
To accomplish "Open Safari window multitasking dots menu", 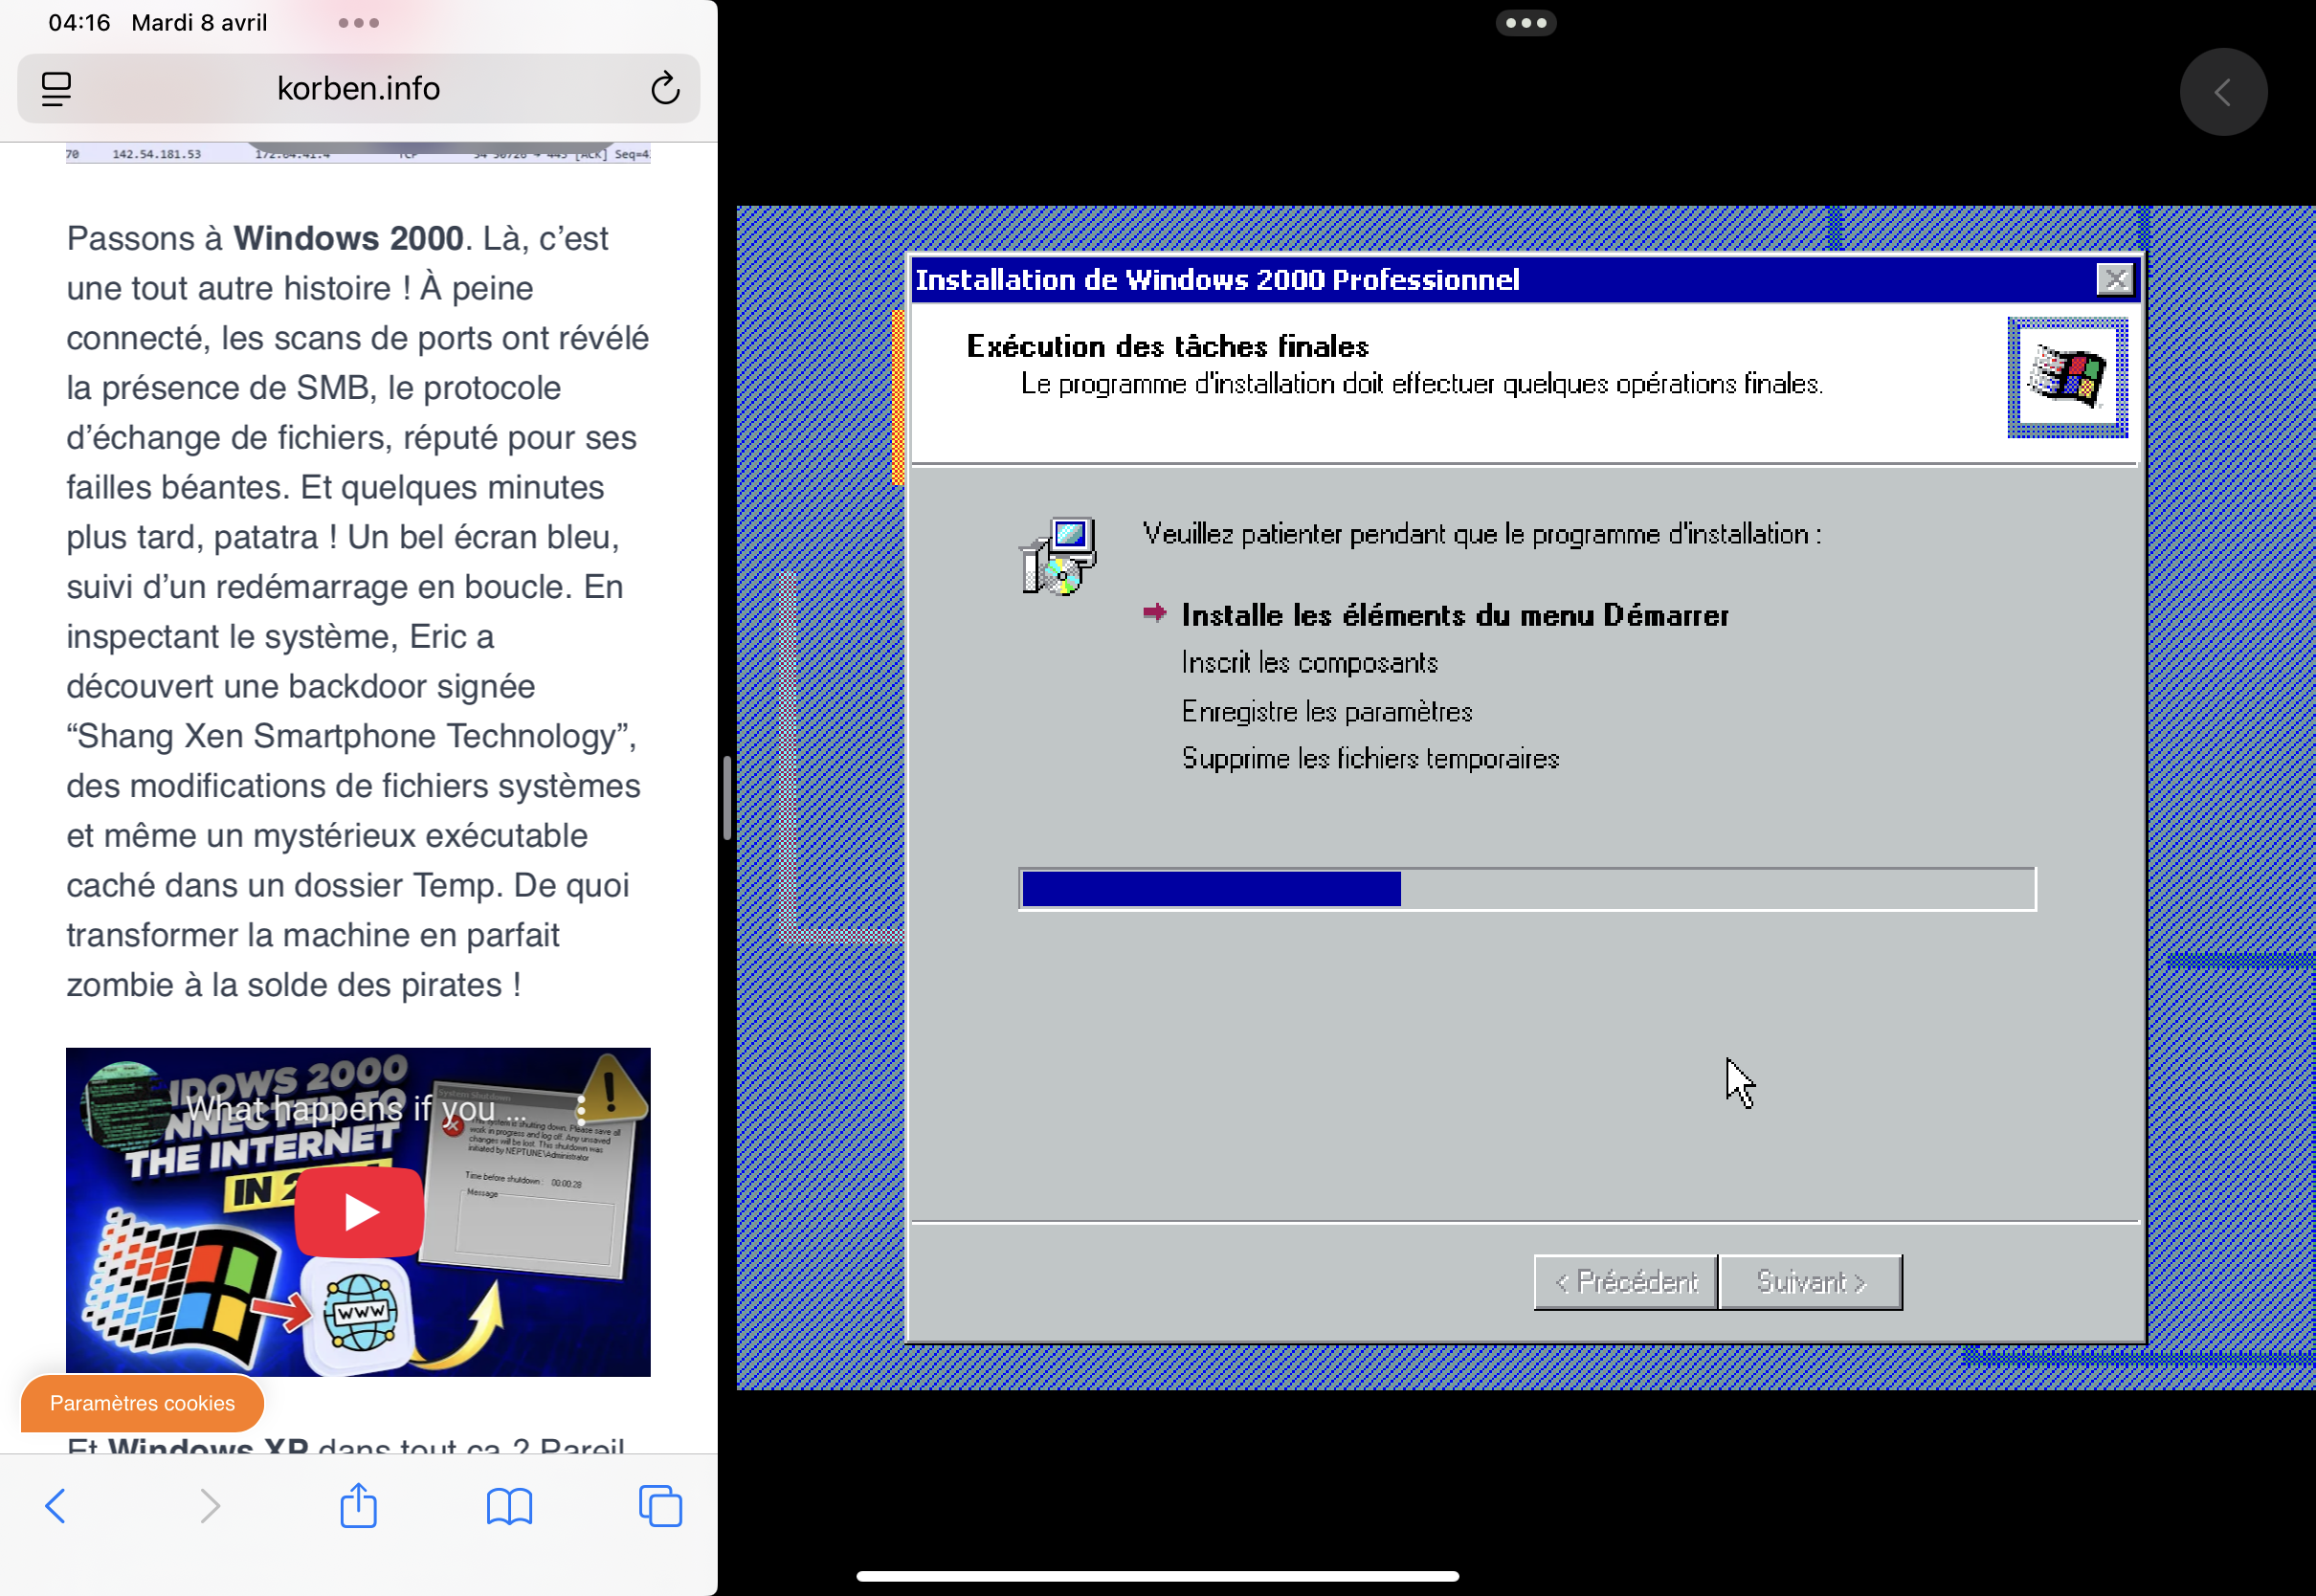I will [x=358, y=23].
